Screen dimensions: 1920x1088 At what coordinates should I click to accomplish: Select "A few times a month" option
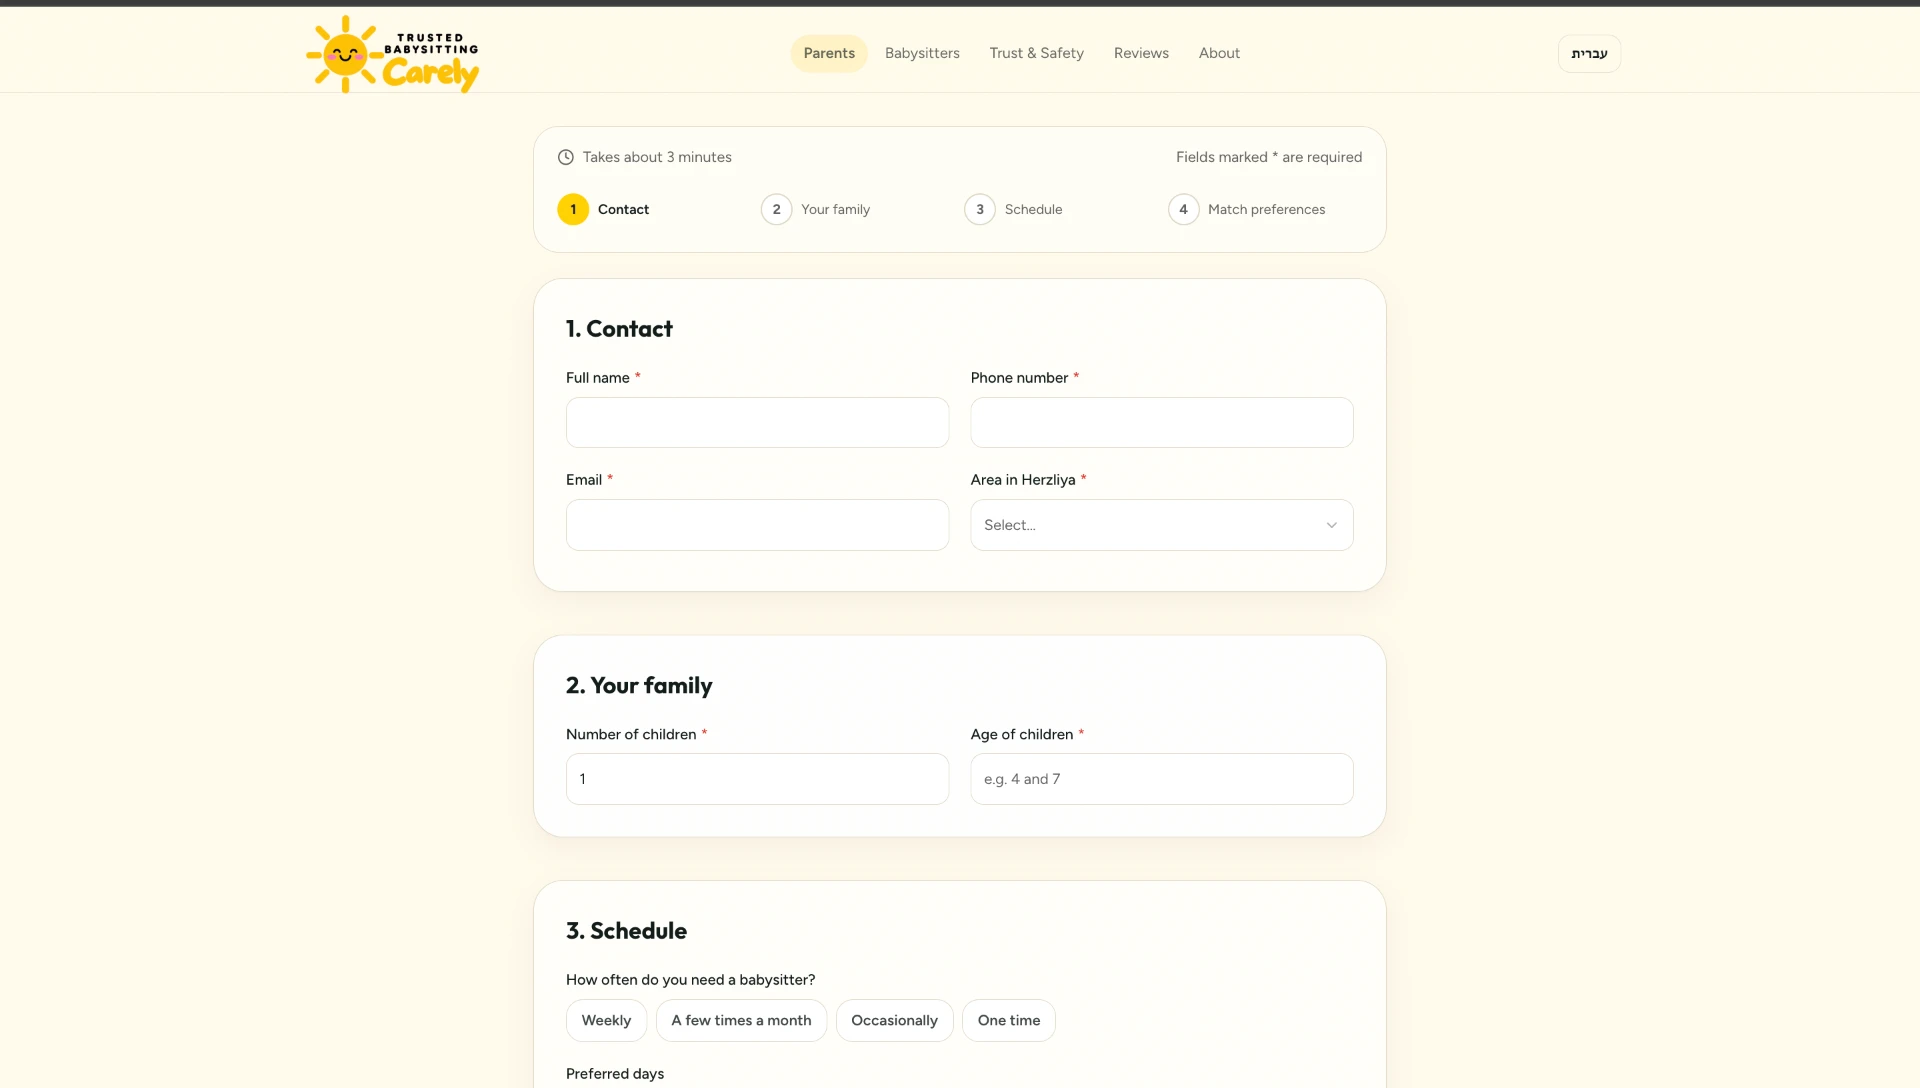[x=741, y=1020]
